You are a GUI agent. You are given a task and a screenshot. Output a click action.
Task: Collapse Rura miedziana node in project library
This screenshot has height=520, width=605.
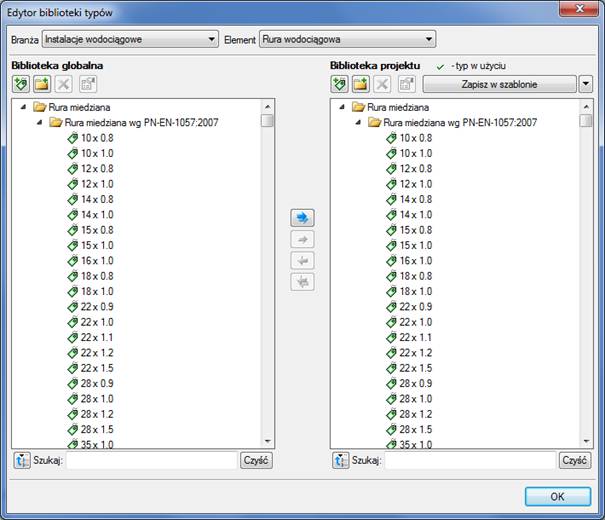click(x=342, y=107)
